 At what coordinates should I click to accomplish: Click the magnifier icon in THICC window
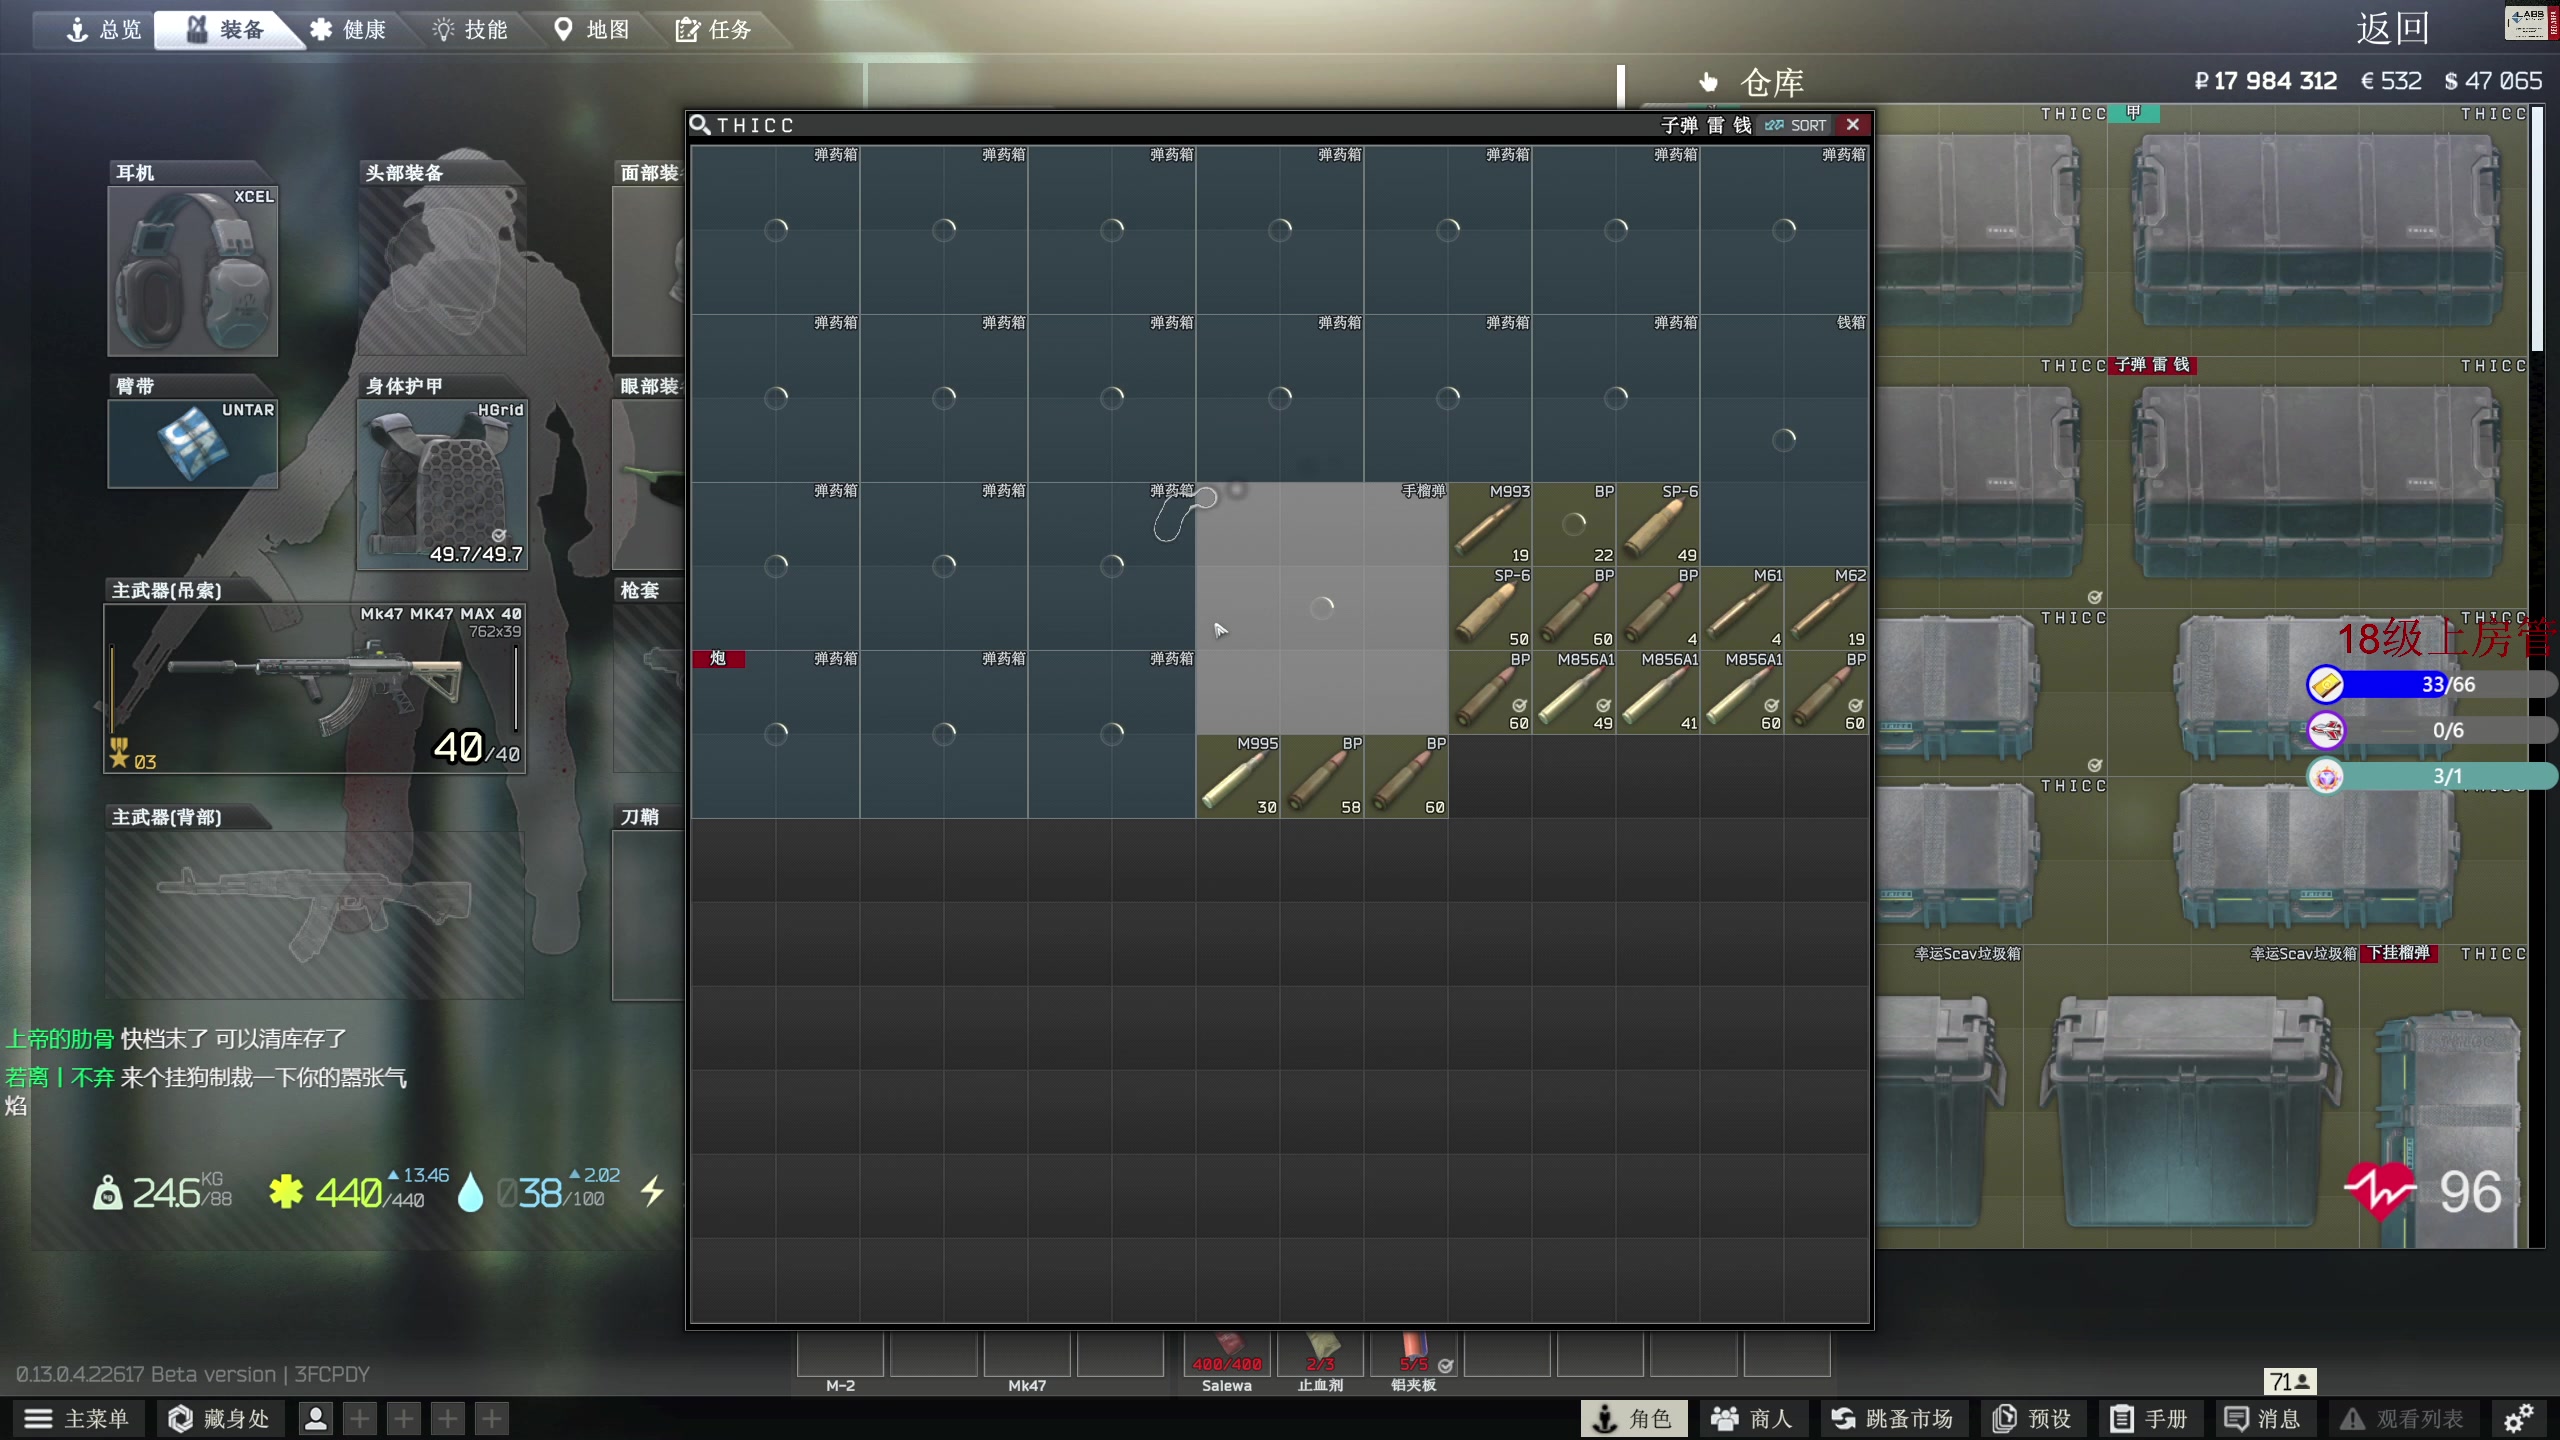700,125
